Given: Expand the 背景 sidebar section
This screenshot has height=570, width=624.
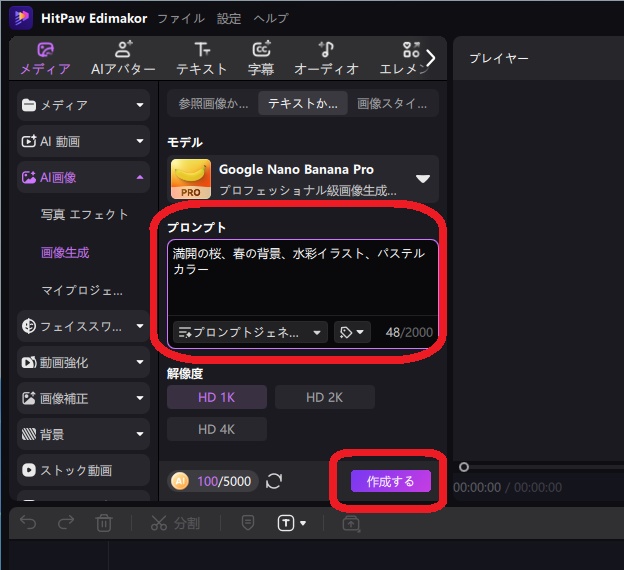Looking at the screenshot, I should [x=83, y=434].
